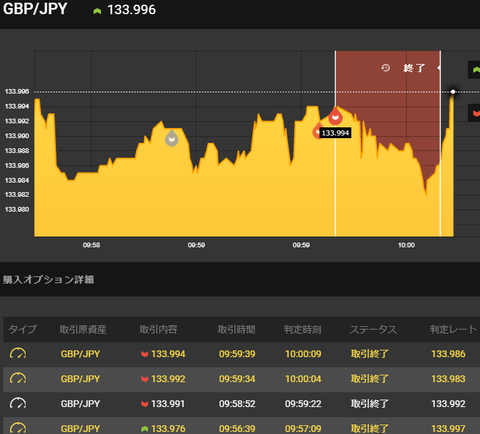
Task: Click settlement rate 133.997
Action: click(x=448, y=428)
